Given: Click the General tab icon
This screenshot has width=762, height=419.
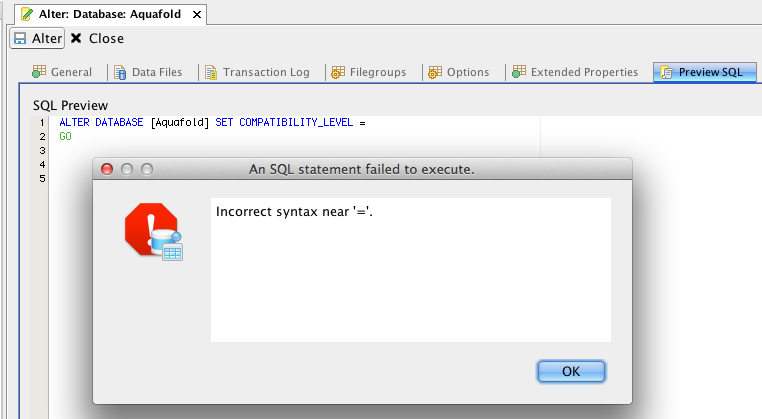Looking at the screenshot, I should pyautogui.click(x=39, y=72).
